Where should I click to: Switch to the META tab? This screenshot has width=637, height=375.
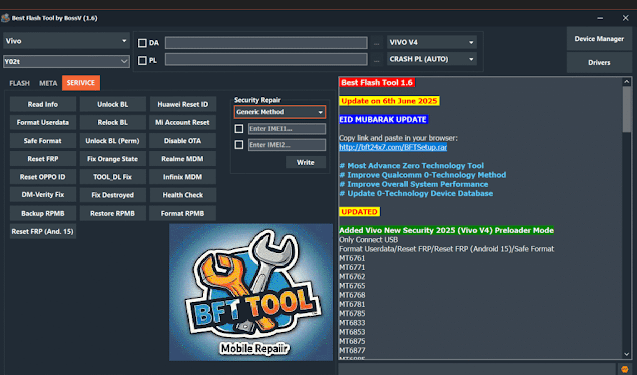48,83
